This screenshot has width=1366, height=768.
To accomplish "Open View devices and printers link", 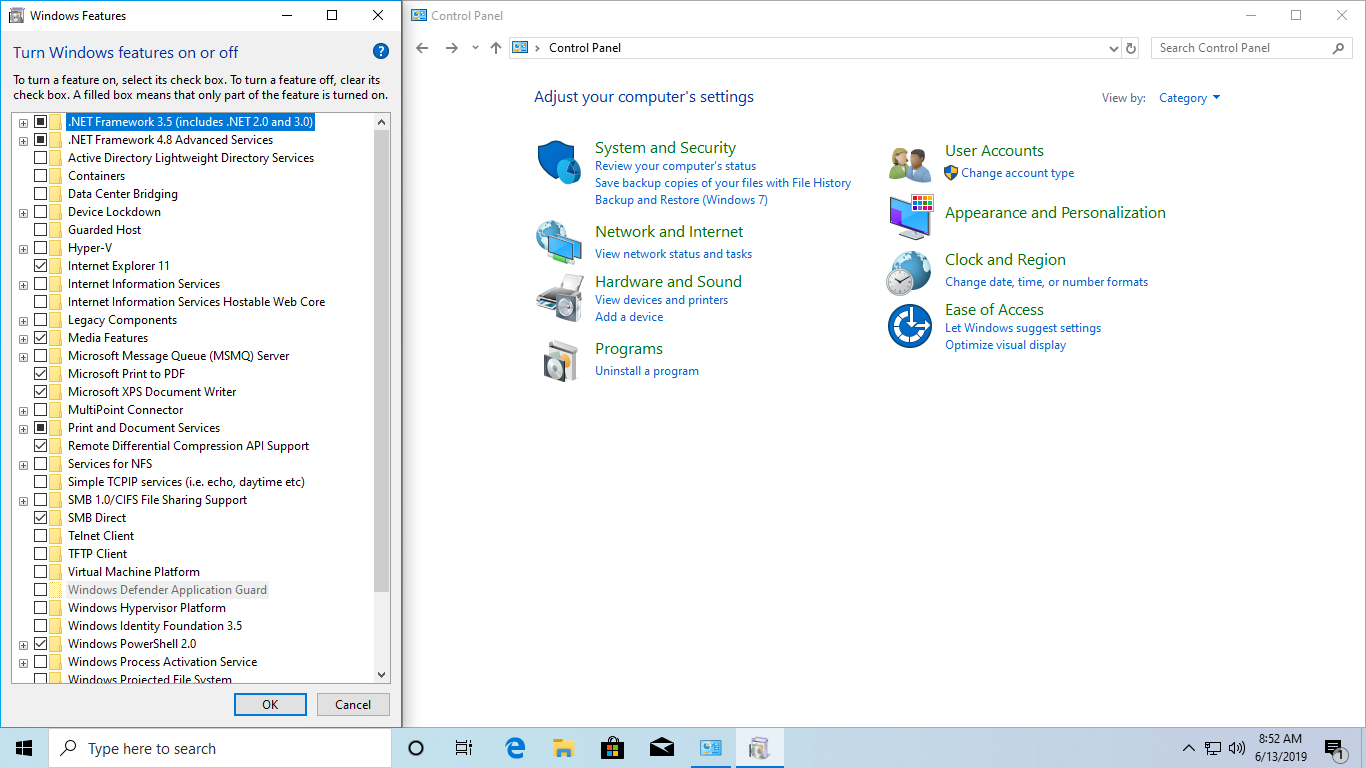I will click(662, 300).
